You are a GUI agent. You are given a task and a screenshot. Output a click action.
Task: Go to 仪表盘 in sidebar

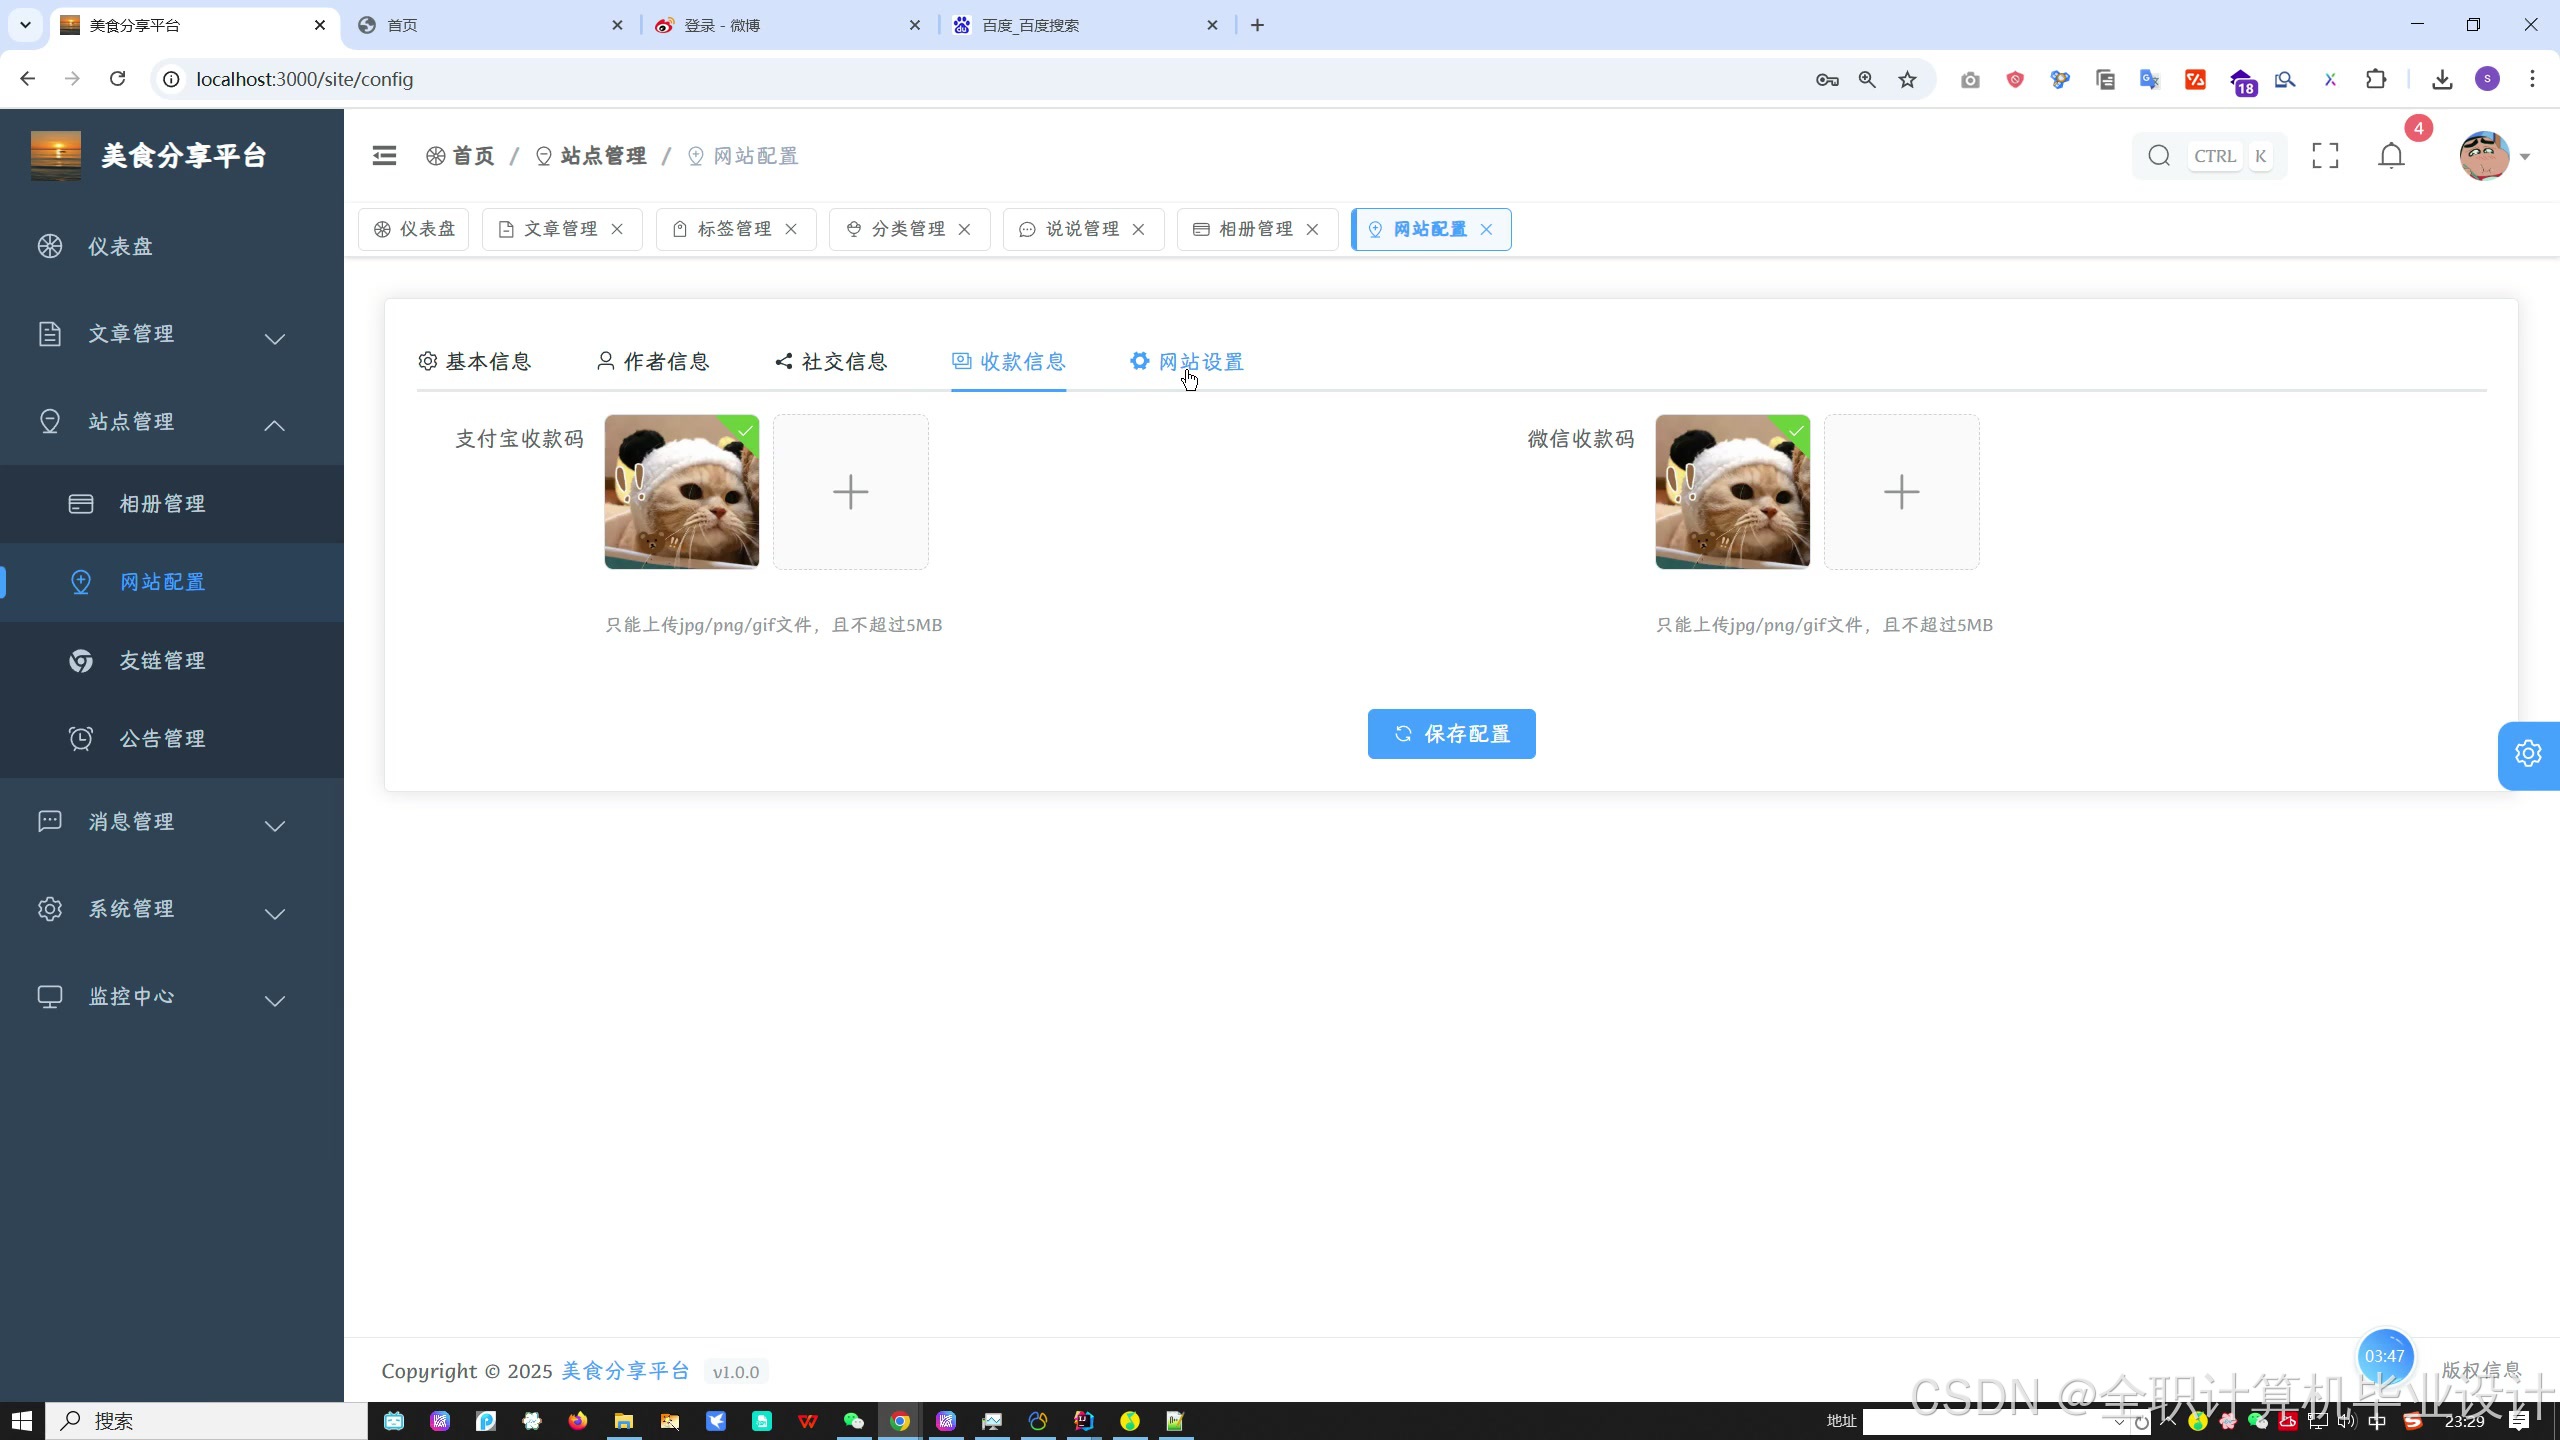[x=120, y=247]
